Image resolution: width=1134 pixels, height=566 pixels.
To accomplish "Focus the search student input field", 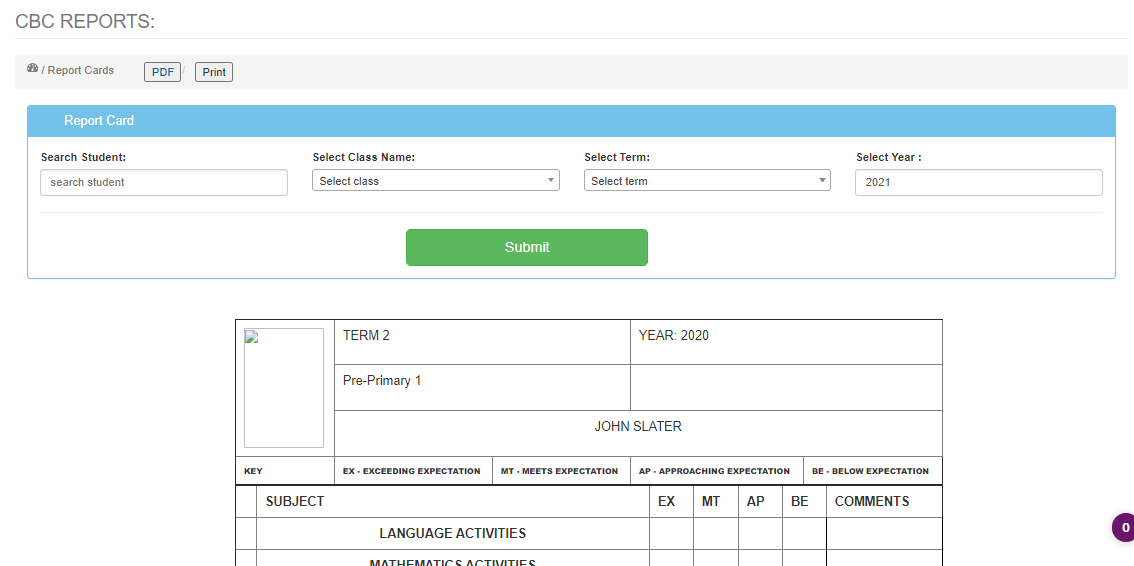I will pos(164,182).
